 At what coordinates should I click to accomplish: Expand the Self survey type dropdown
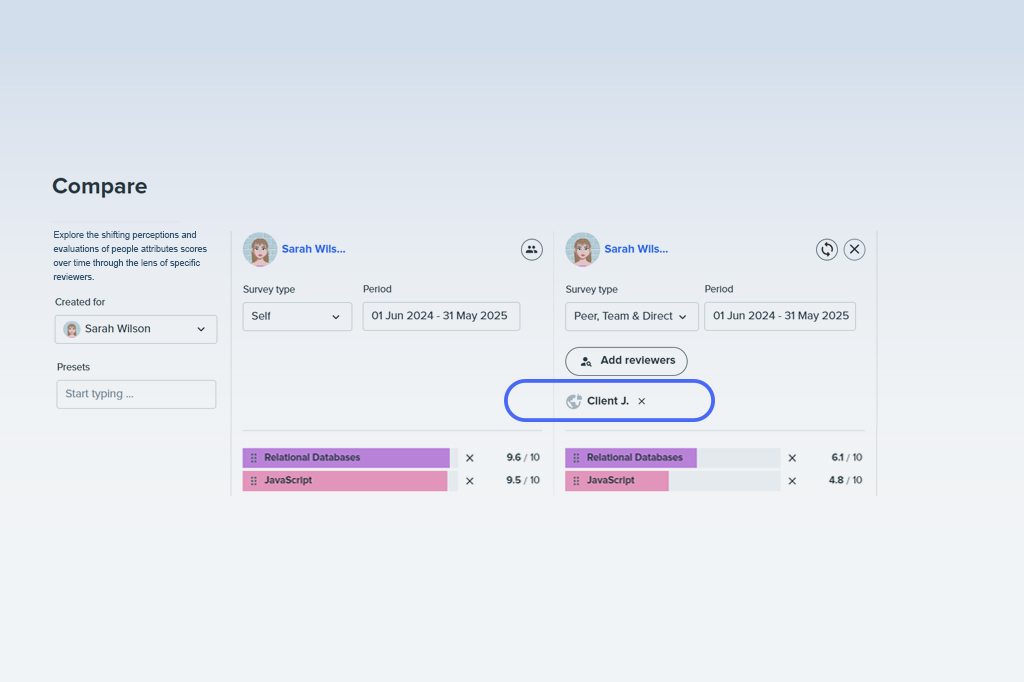point(297,316)
